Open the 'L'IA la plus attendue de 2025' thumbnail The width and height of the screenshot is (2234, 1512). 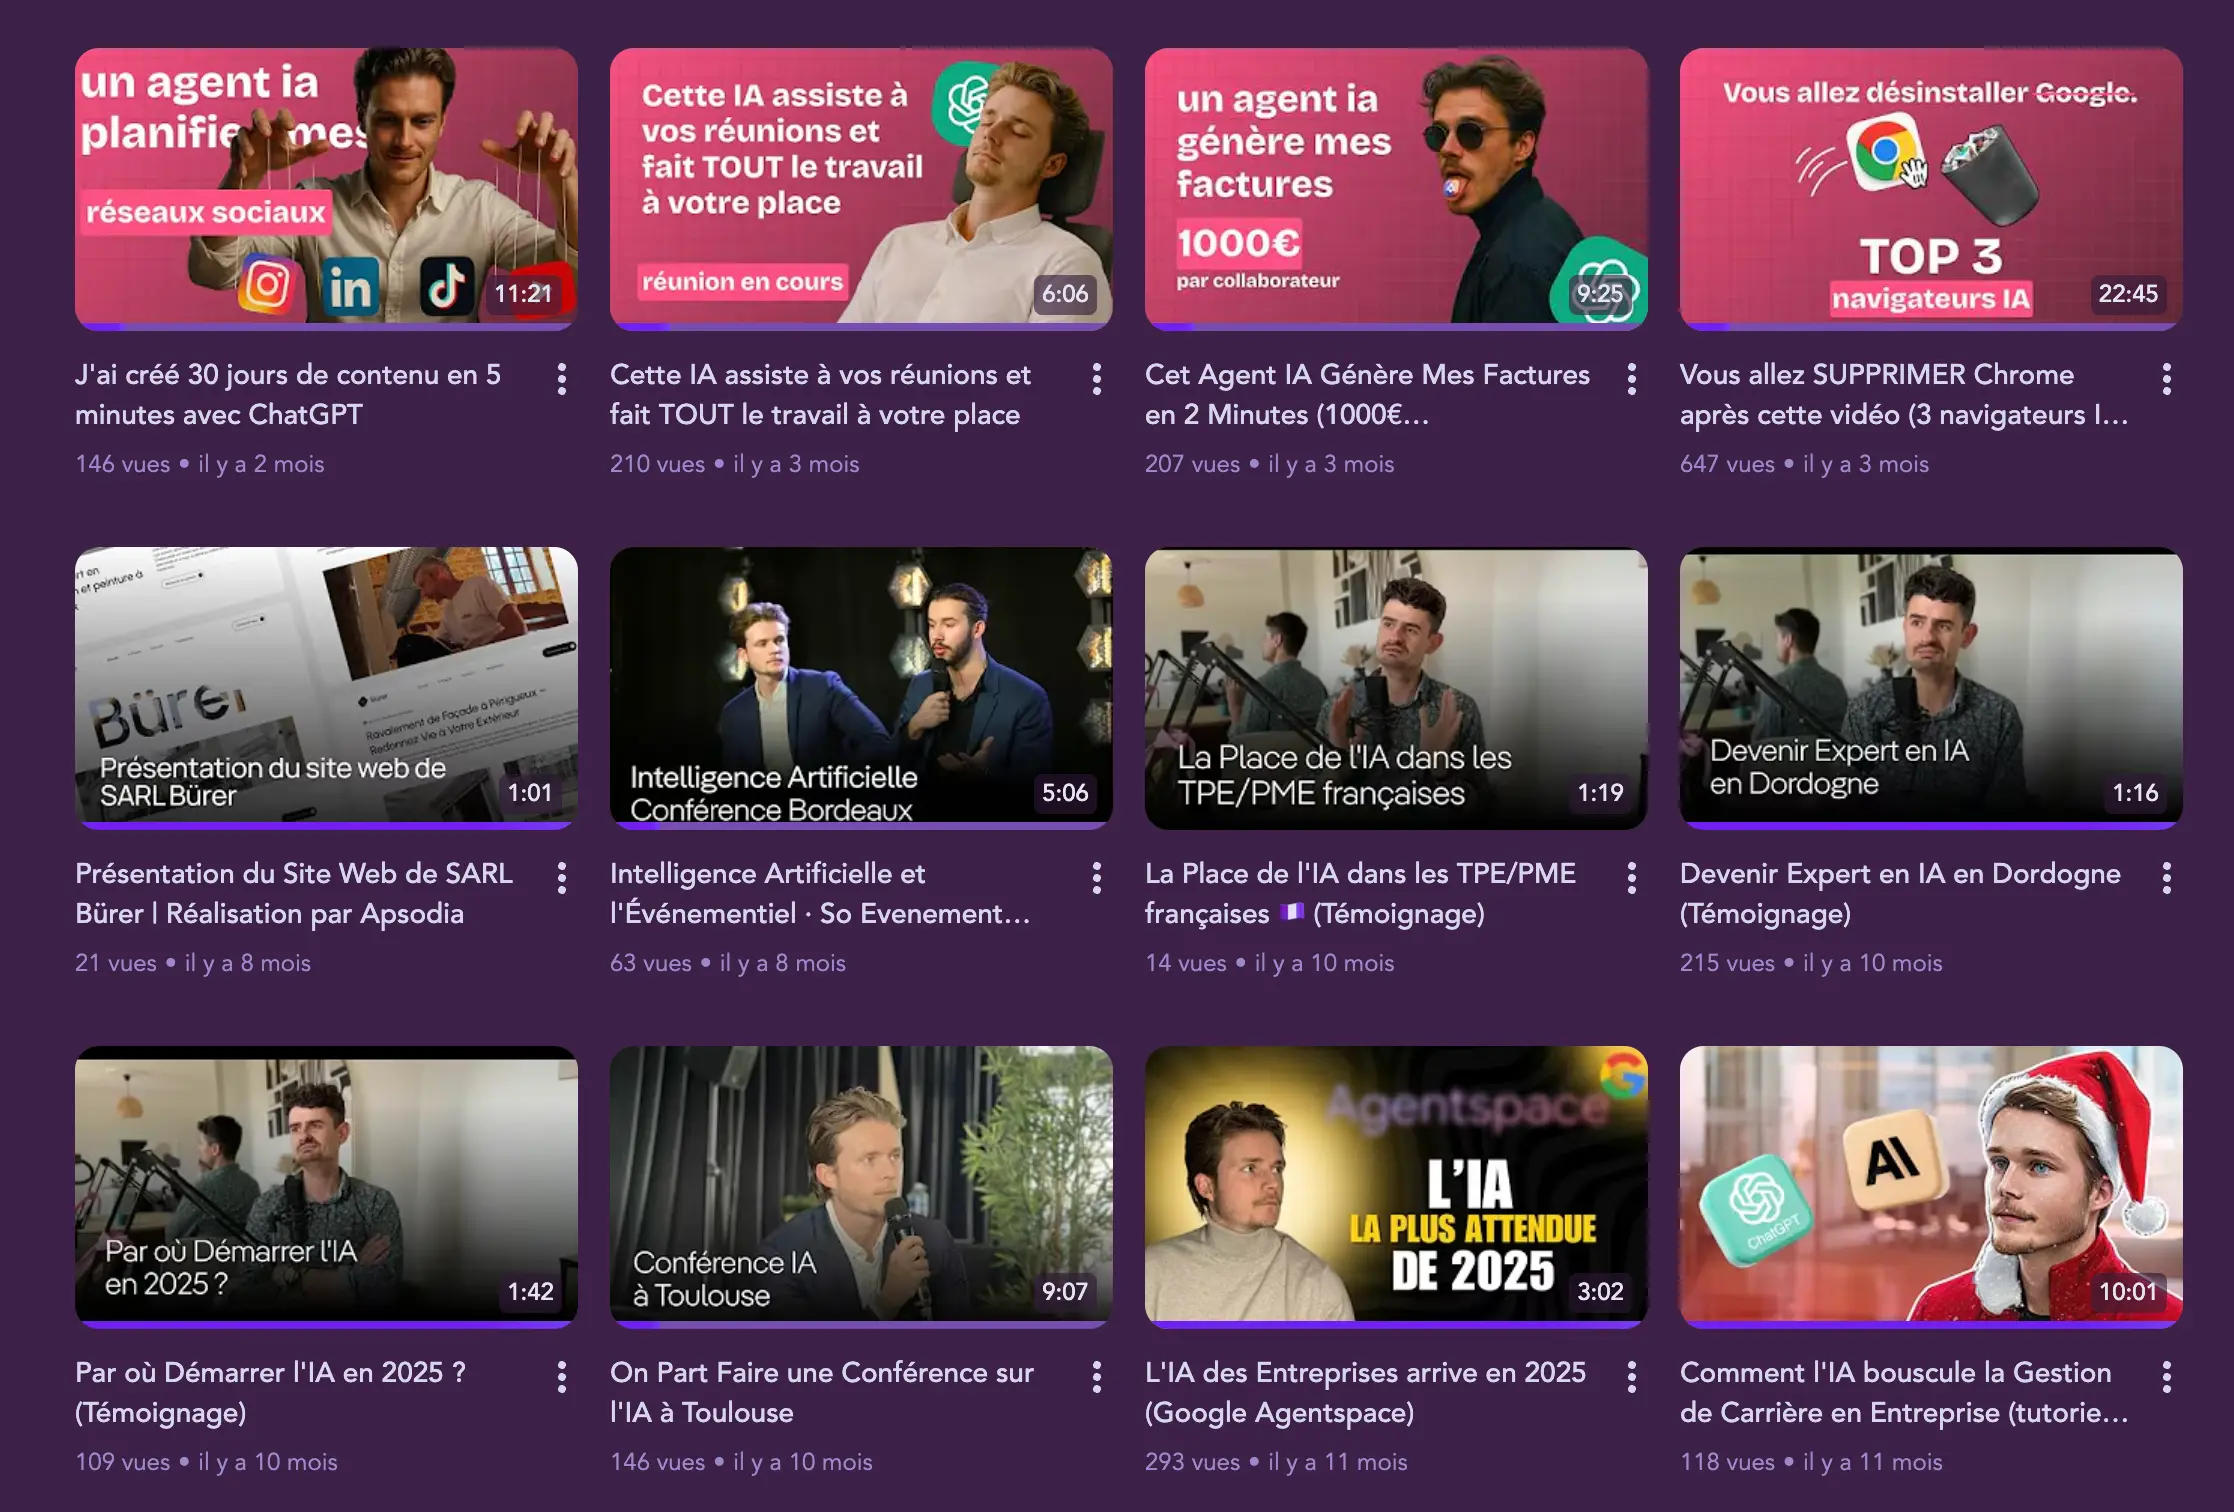coord(1396,1184)
